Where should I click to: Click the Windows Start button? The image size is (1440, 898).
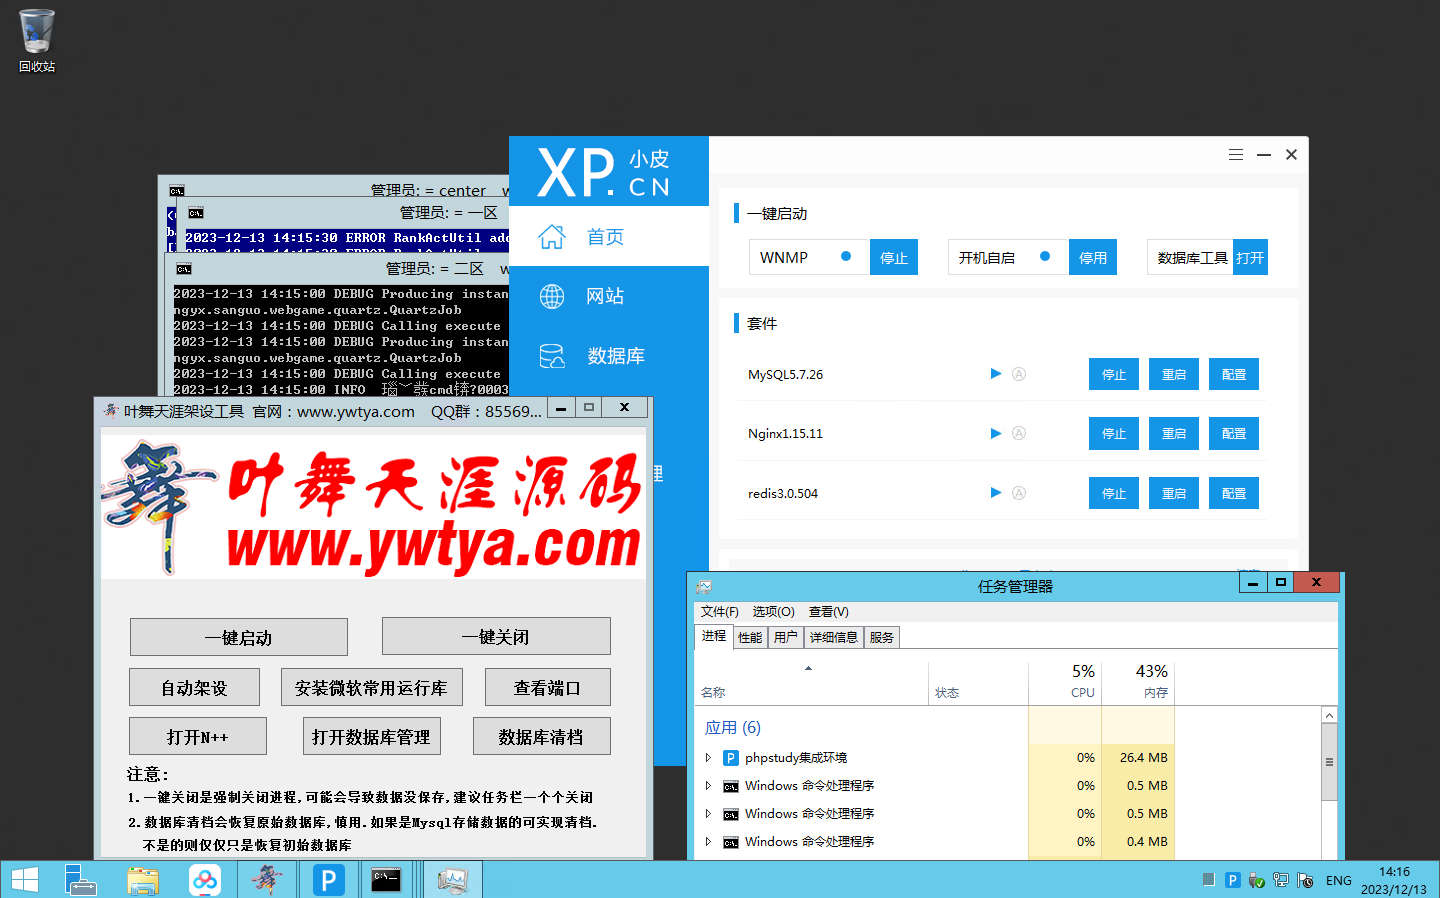24,879
